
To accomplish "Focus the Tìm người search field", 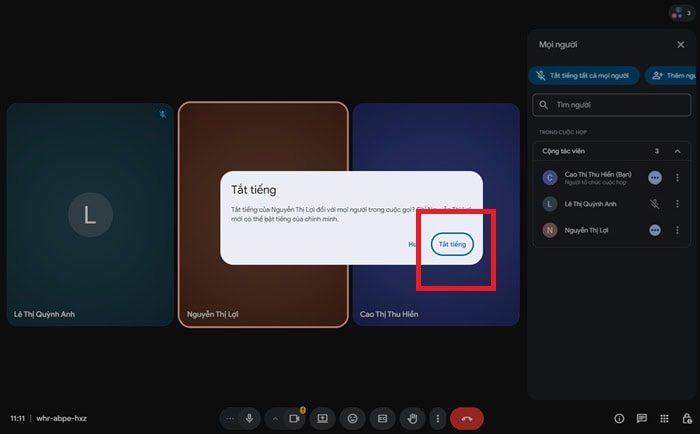I will click(612, 105).
